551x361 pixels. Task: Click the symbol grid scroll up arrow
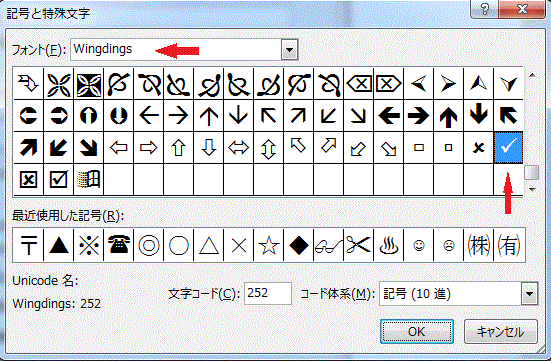pos(532,75)
